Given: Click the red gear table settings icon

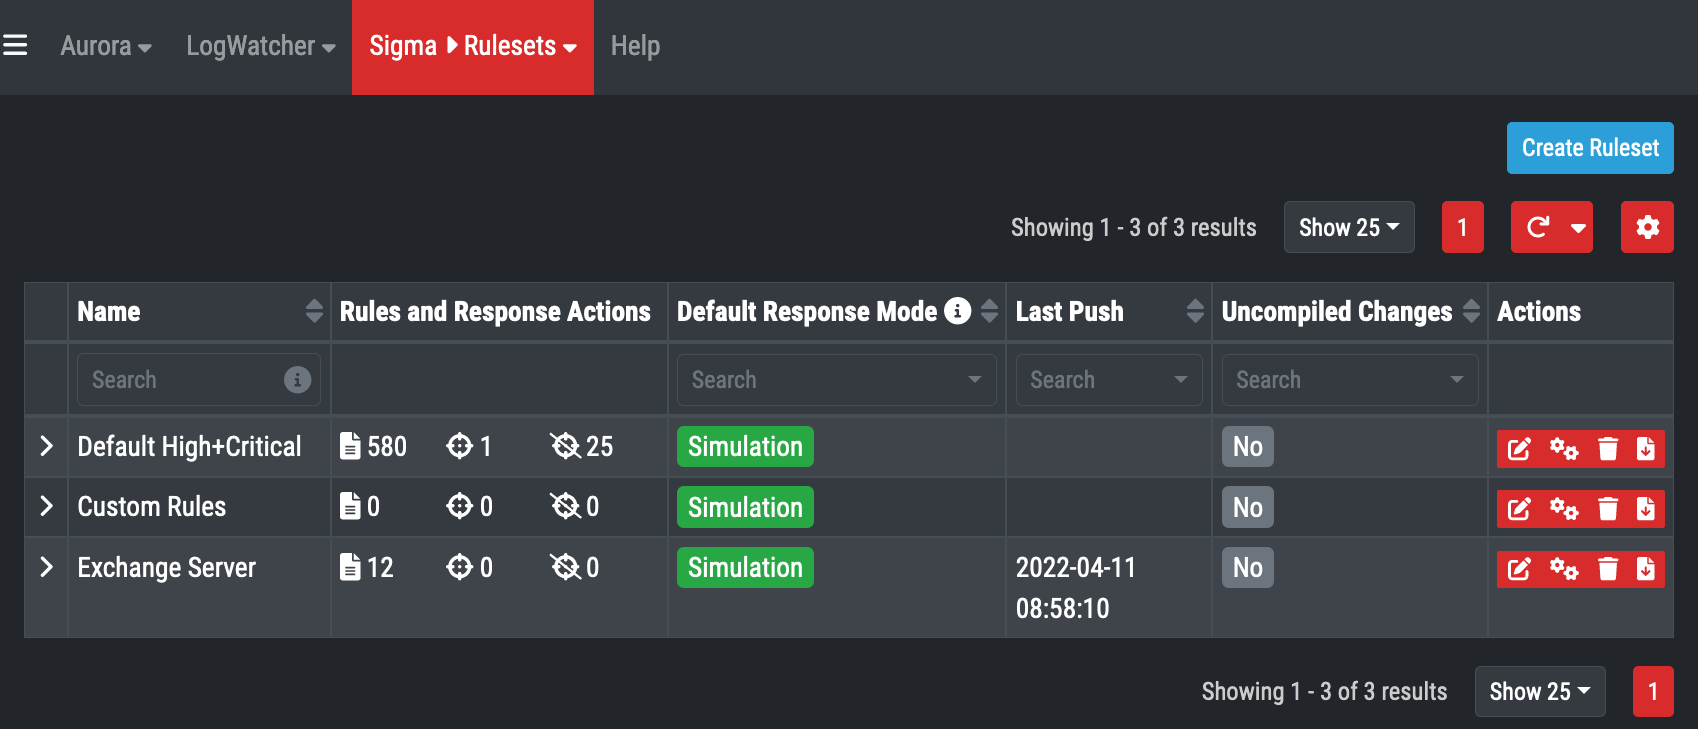Looking at the screenshot, I should pos(1646,227).
